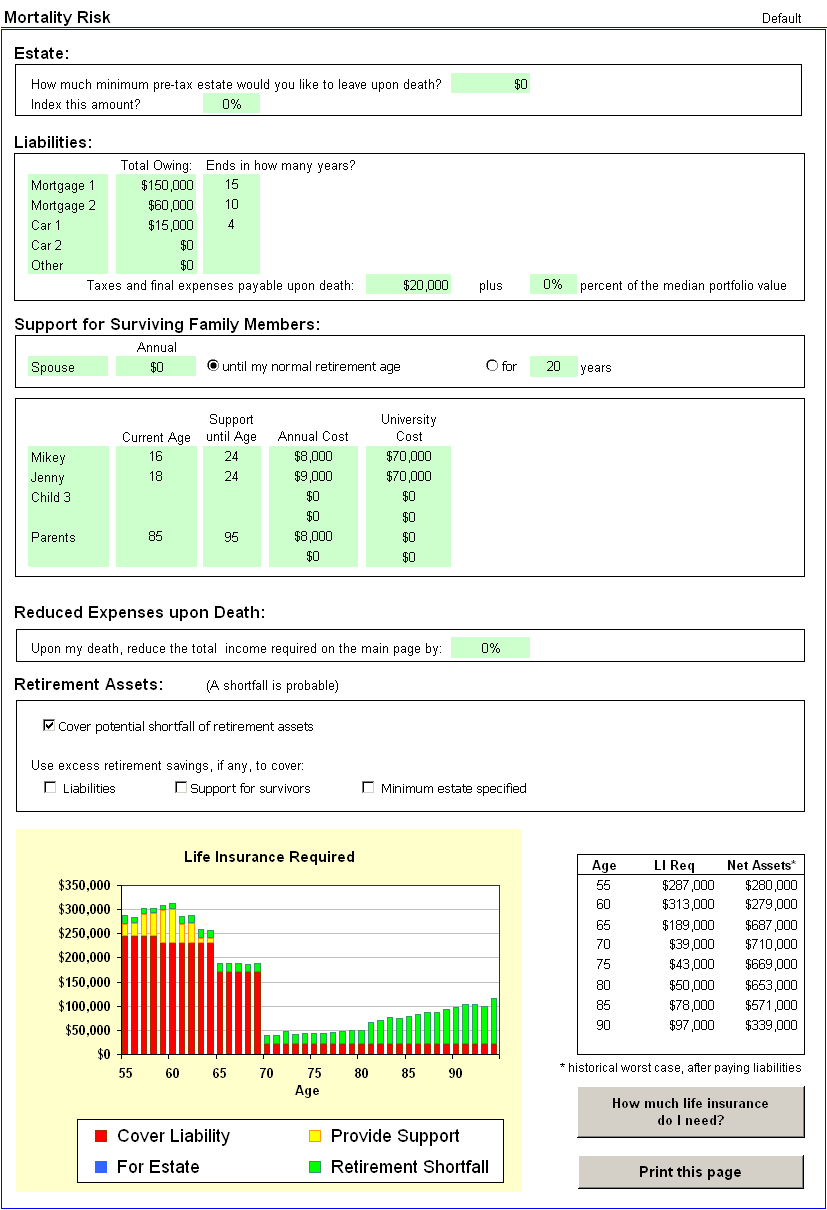Viewport: 827px width, 1210px height.
Task: Choose the spouse support 'for' years radio button
Action: click(x=491, y=366)
